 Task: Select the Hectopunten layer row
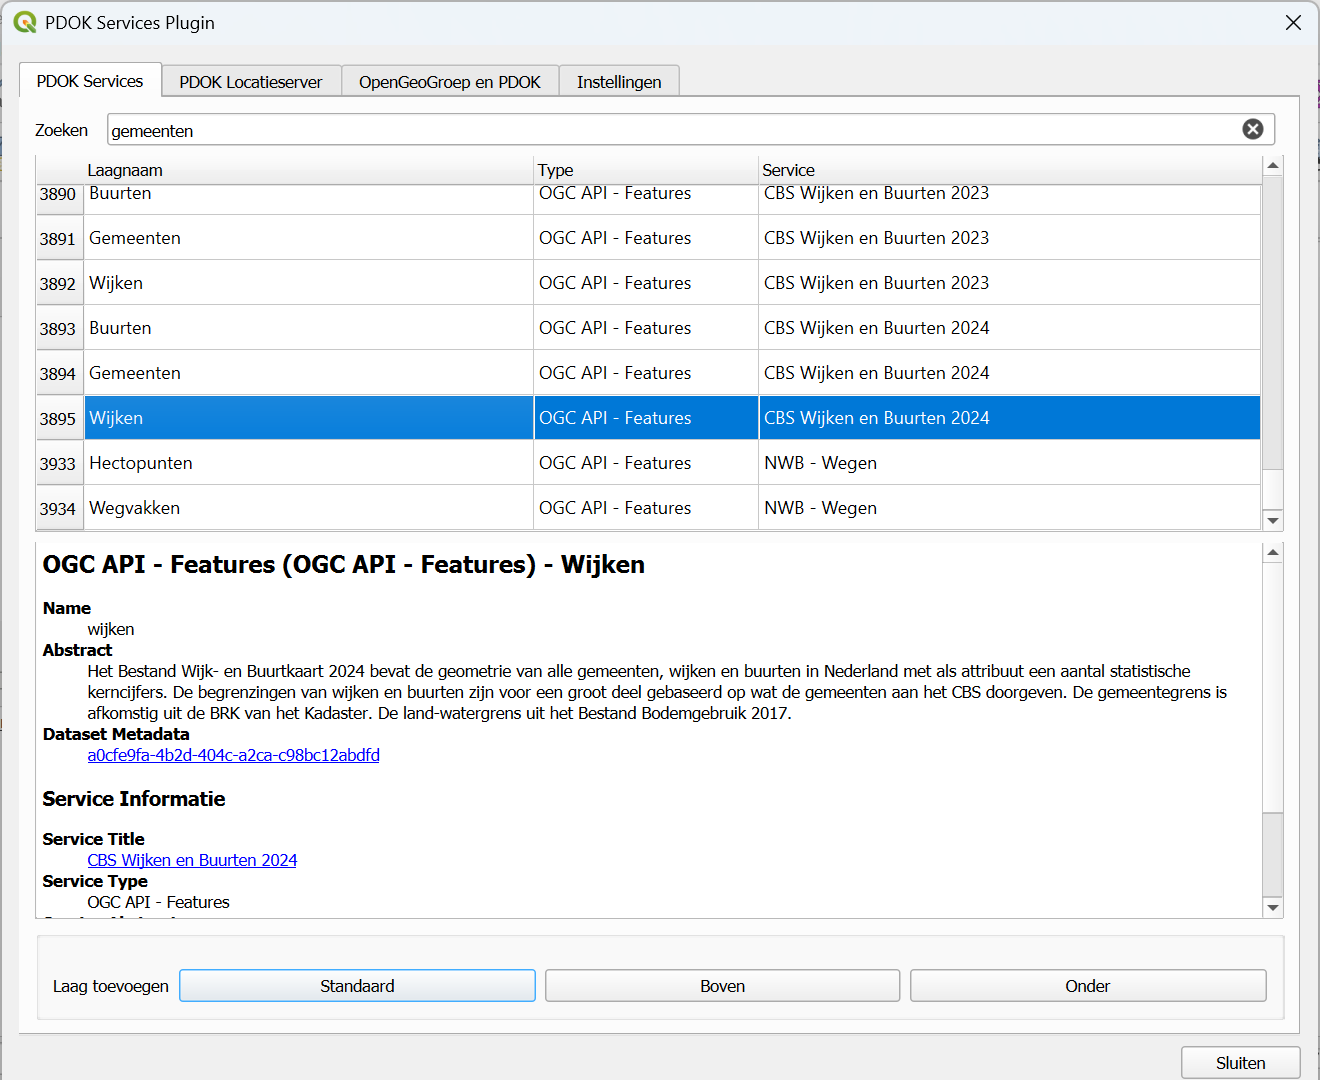pos(141,463)
